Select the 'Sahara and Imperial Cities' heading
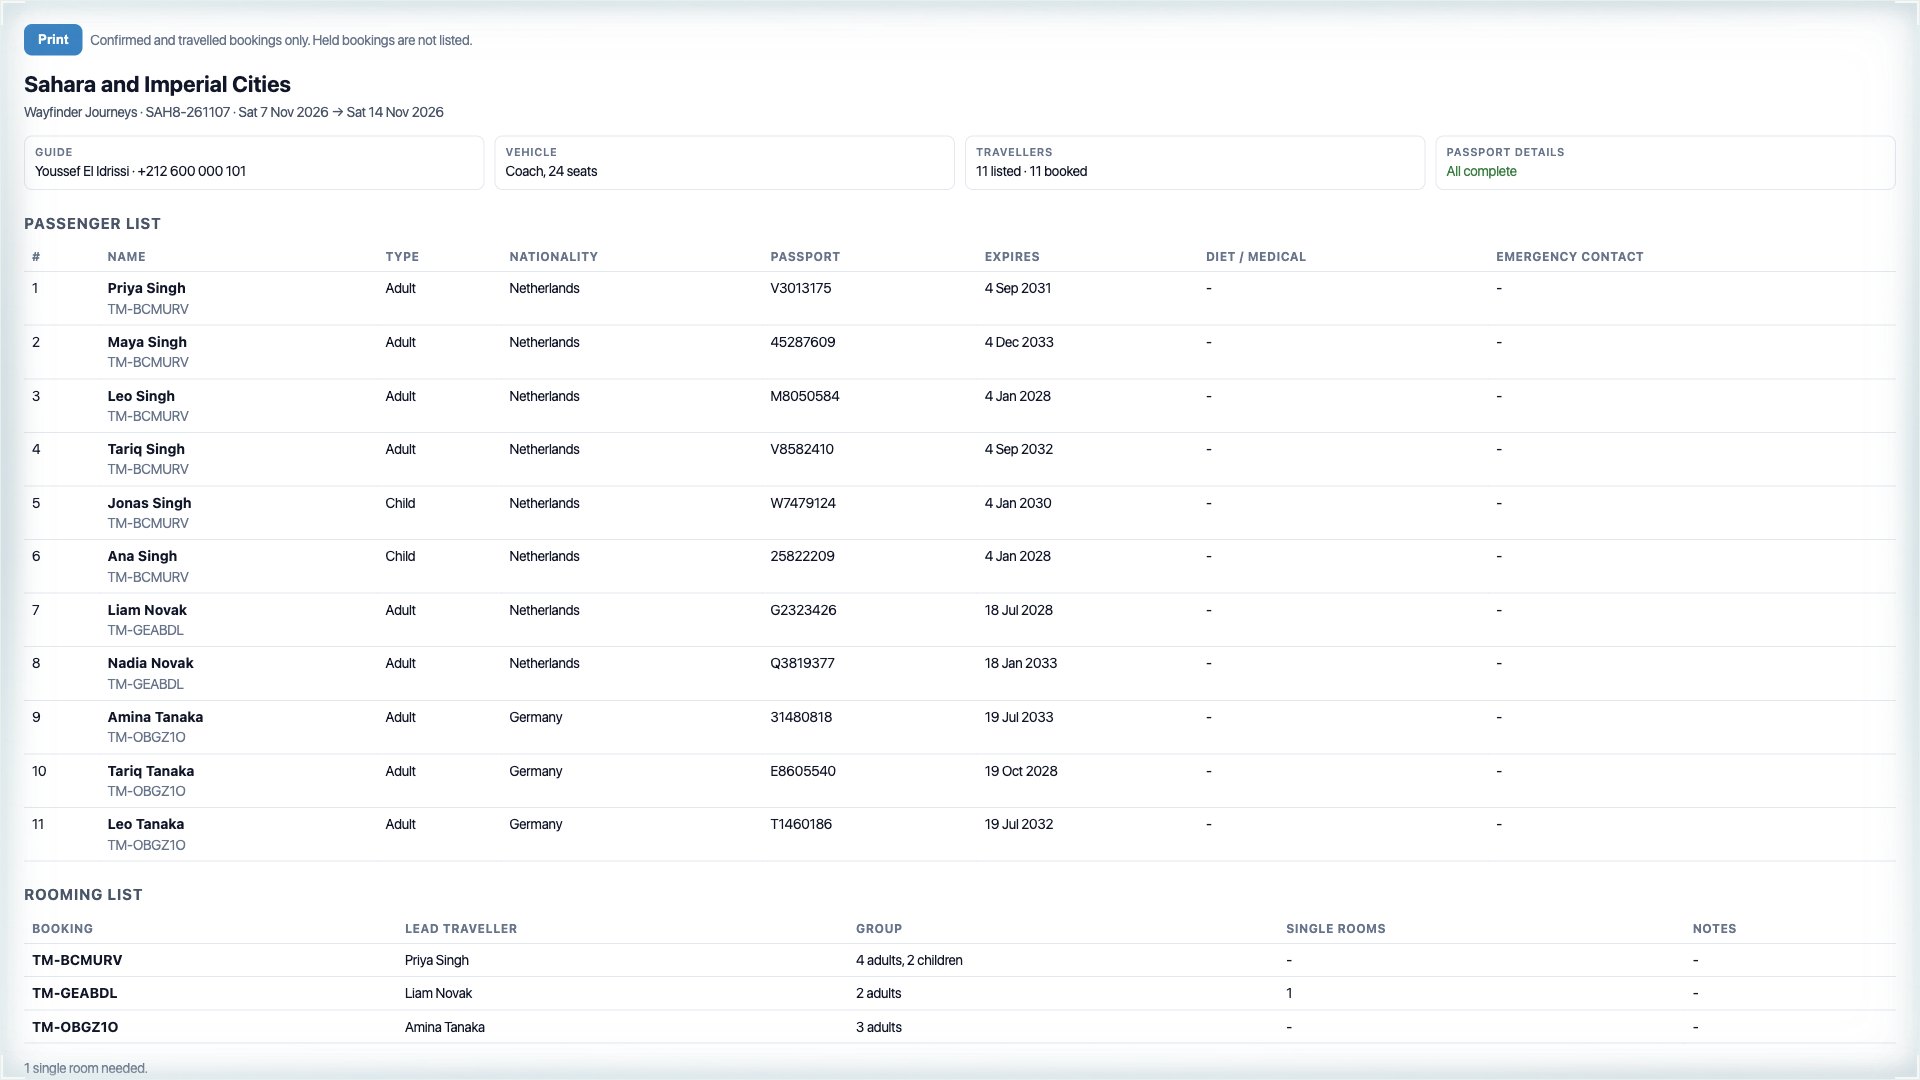This screenshot has height=1080, width=1920. (157, 85)
